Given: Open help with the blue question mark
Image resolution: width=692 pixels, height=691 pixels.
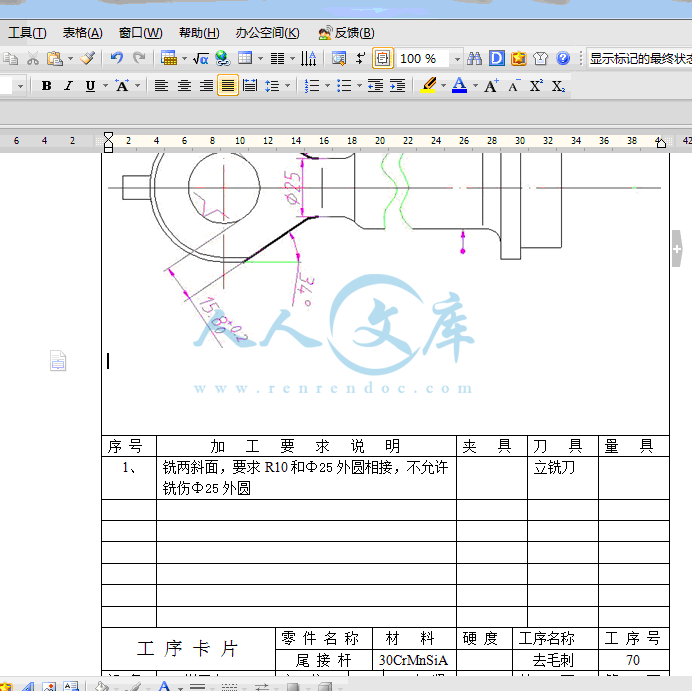Looking at the screenshot, I should click(x=563, y=58).
